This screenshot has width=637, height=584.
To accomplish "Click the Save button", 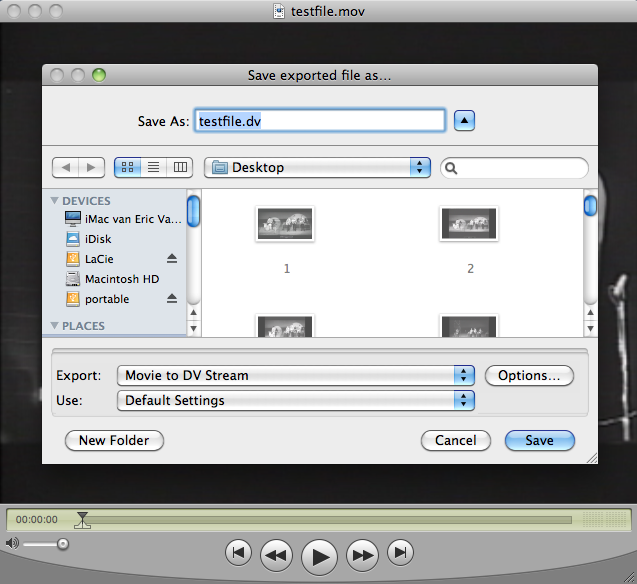I will tap(540, 440).
